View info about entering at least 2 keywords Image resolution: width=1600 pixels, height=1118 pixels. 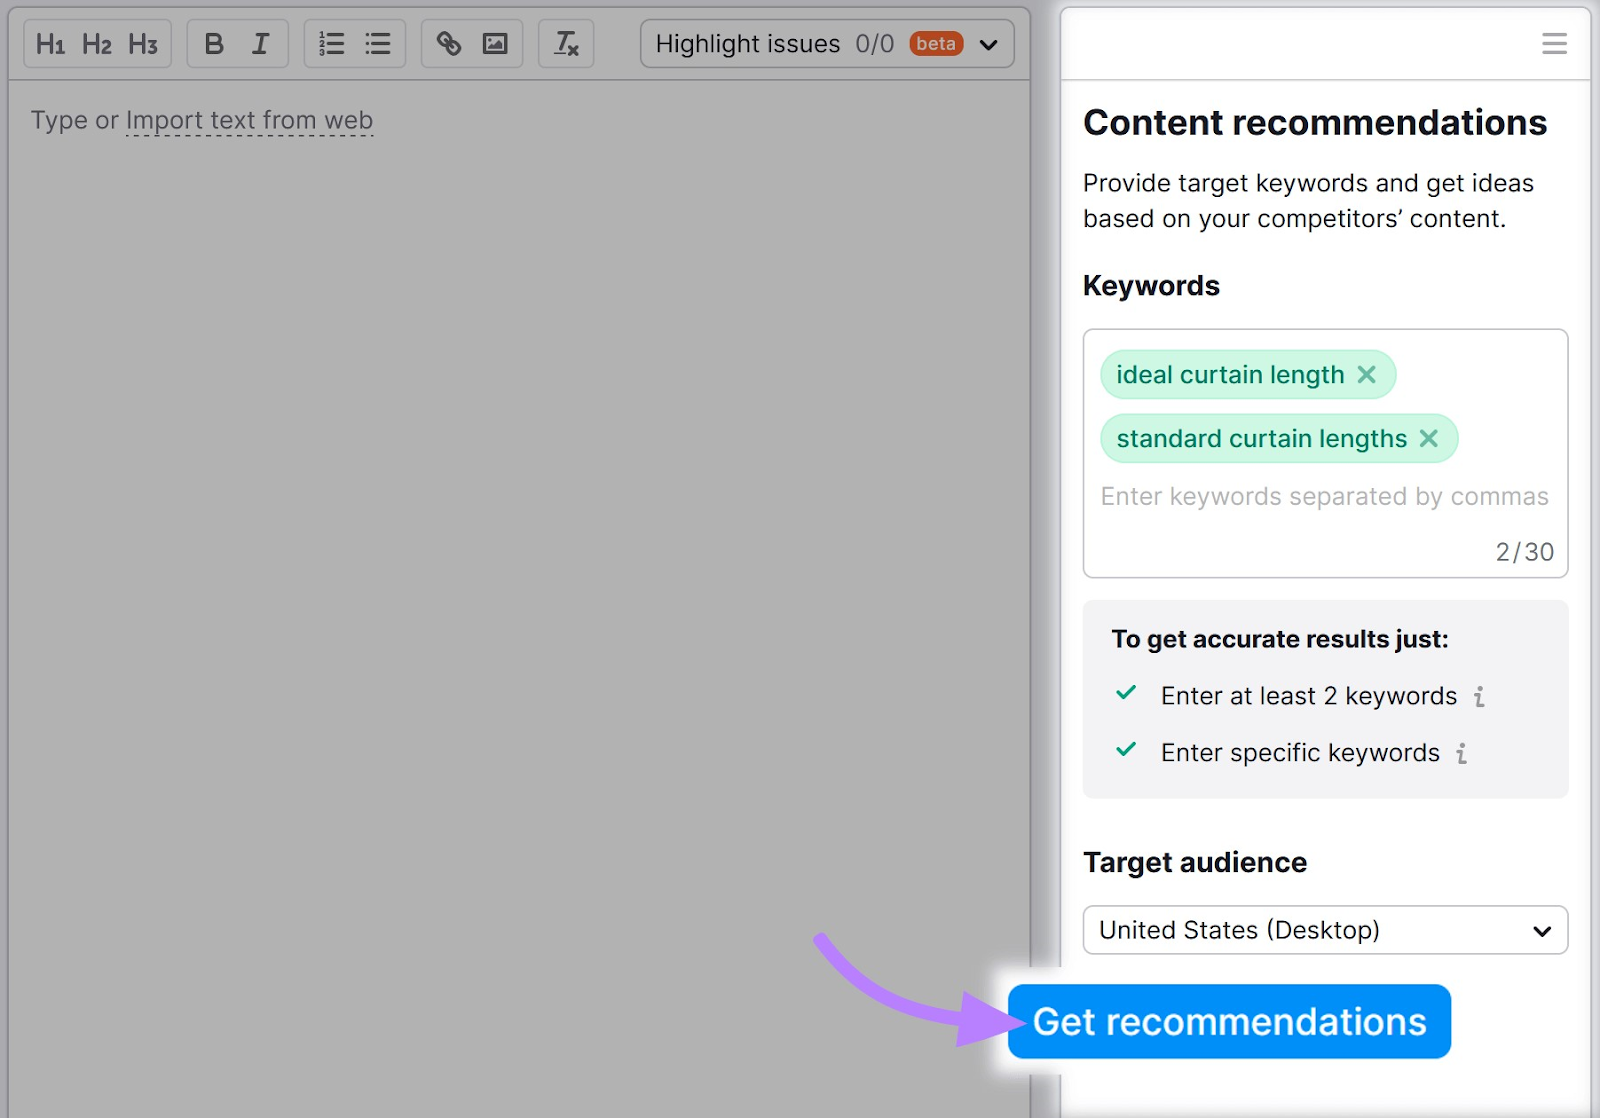tap(1480, 696)
